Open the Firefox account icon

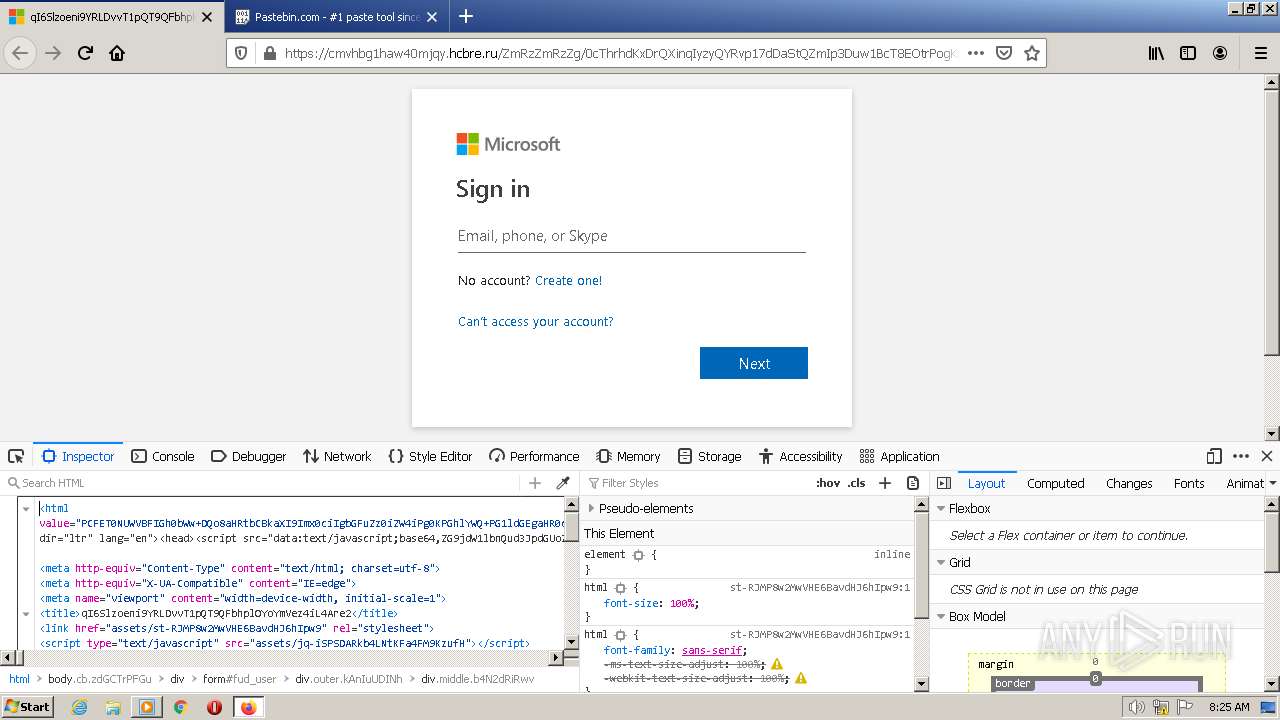[1220, 53]
